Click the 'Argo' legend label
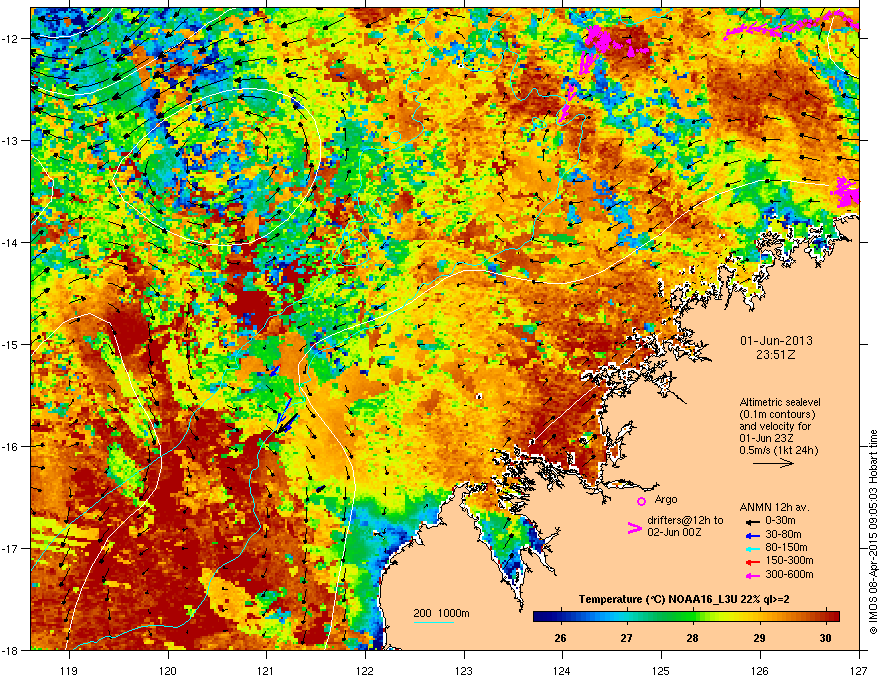The height and width of the screenshot is (680, 880). [666, 499]
